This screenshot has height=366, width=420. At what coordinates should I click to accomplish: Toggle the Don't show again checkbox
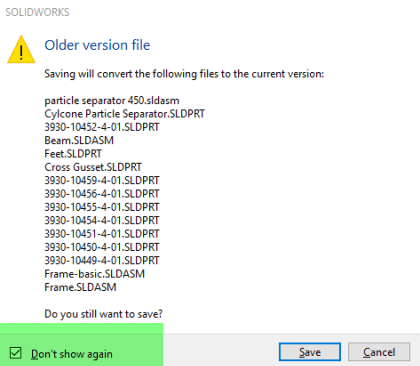pos(16,353)
